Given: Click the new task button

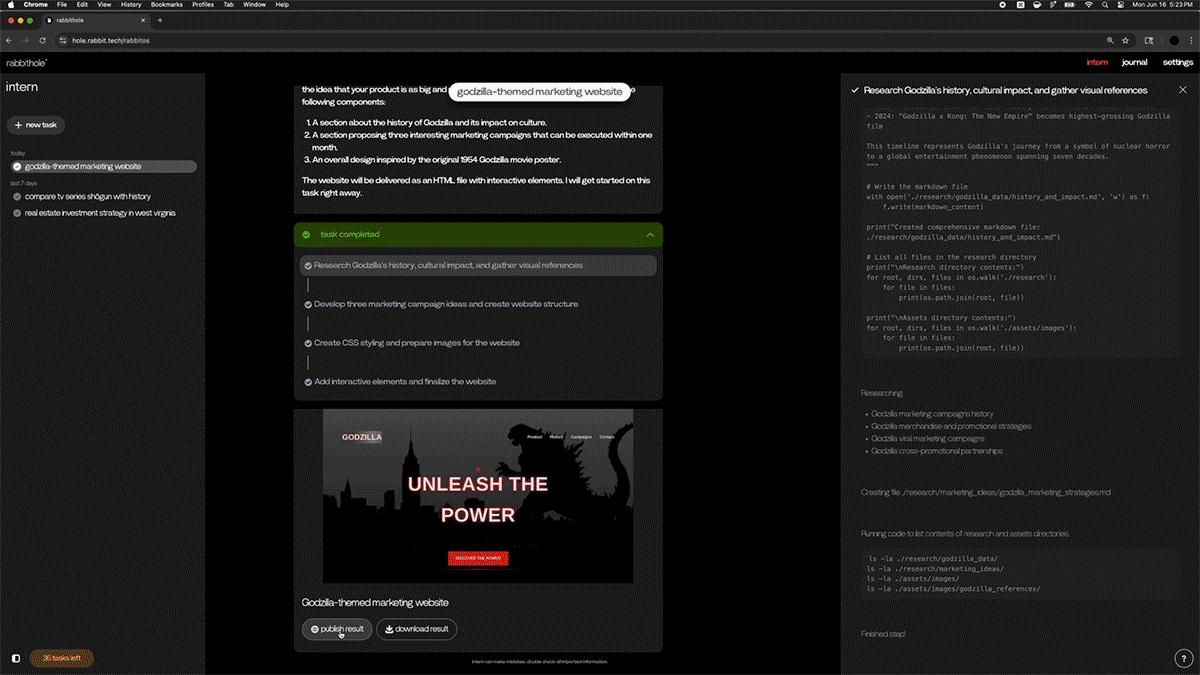Looking at the screenshot, I should (x=36, y=125).
